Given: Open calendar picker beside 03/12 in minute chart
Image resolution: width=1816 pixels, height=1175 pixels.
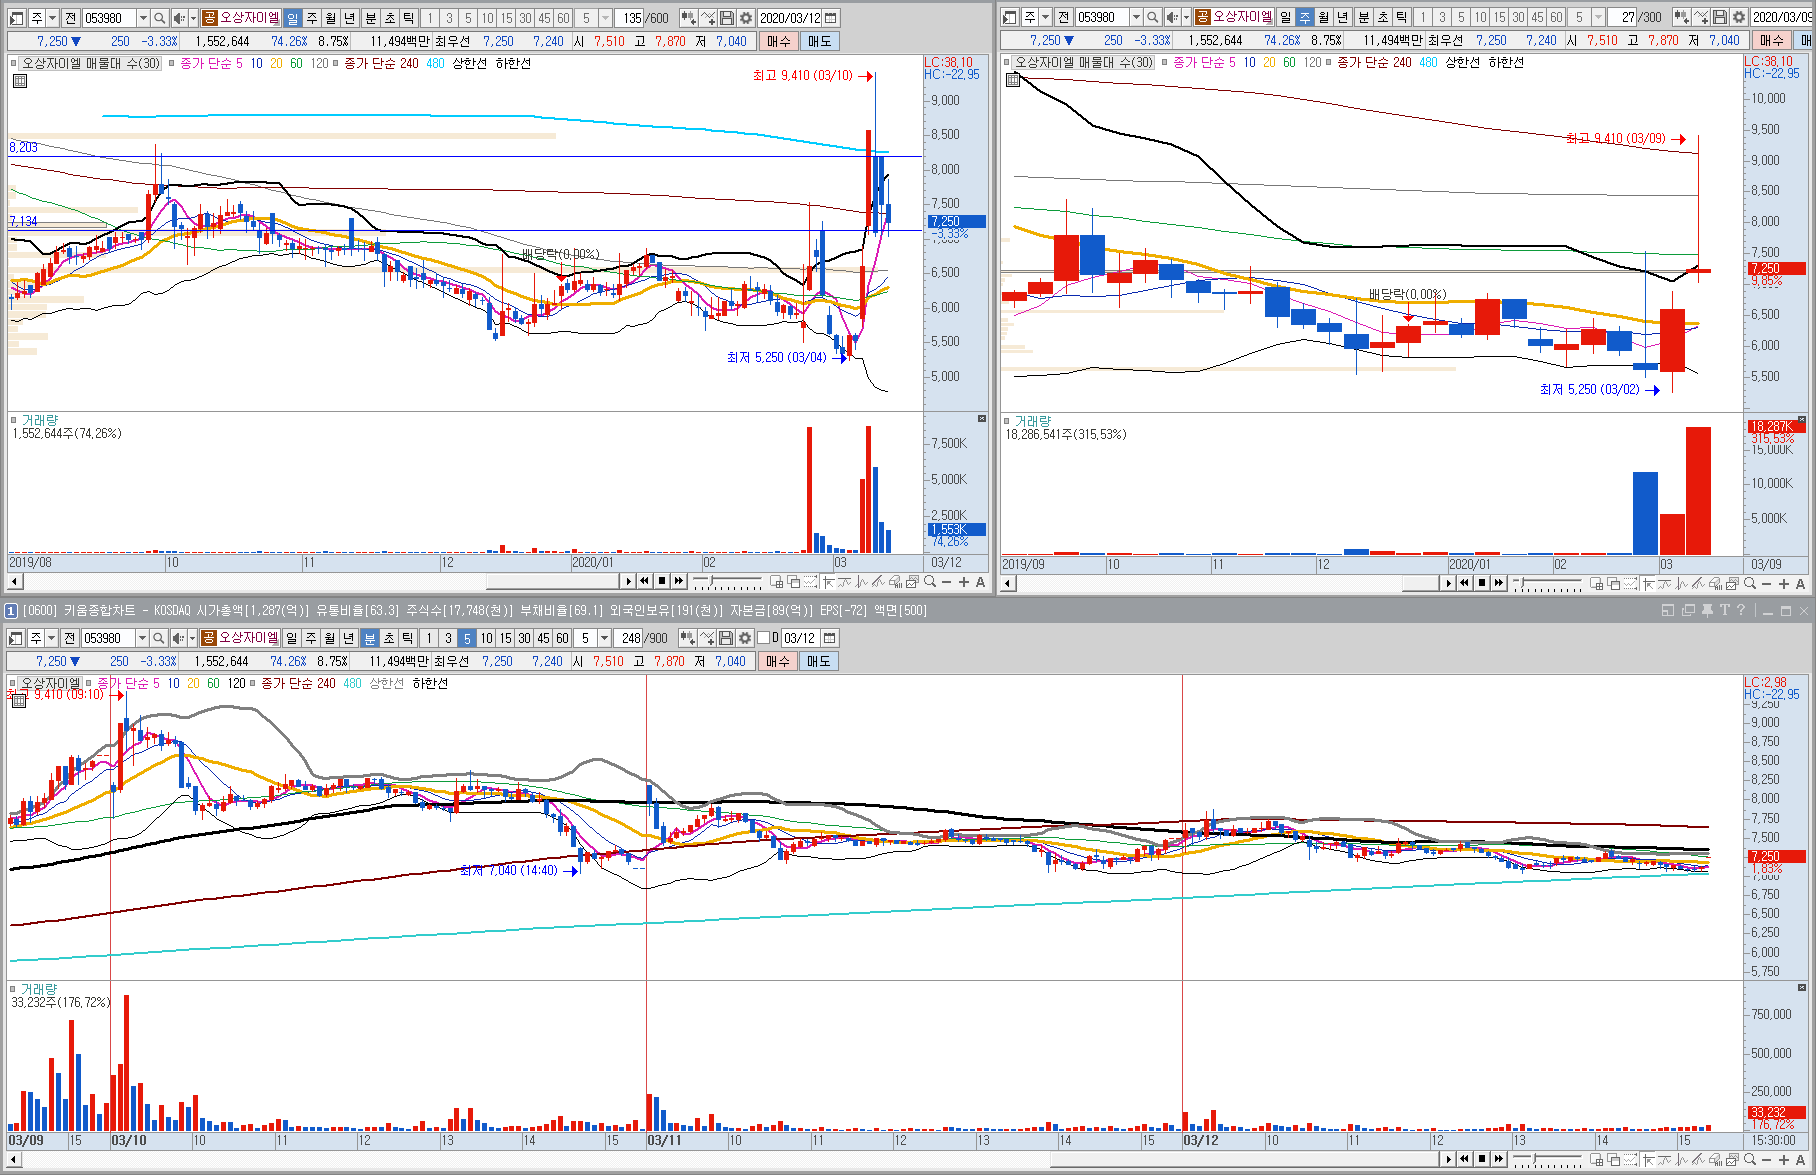Looking at the screenshot, I should (829, 638).
